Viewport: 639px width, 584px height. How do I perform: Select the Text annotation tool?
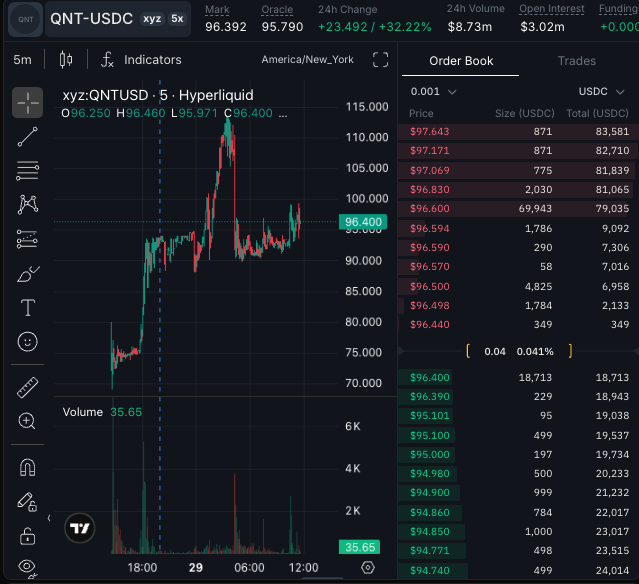[x=27, y=307]
